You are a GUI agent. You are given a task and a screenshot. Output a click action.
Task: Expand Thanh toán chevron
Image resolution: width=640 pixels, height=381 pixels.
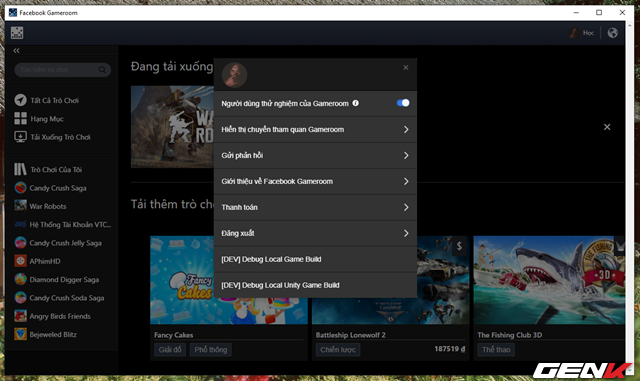406,207
